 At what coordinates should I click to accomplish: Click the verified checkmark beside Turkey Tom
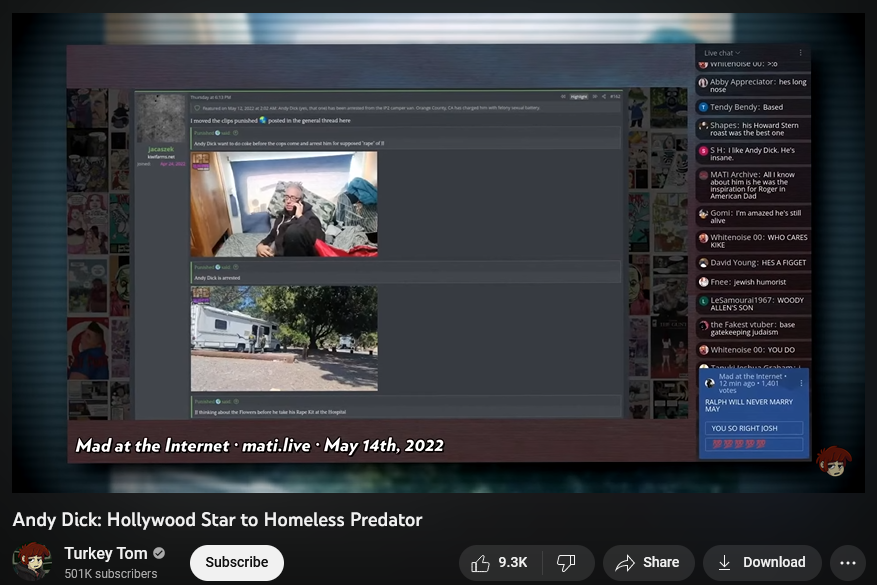(159, 553)
